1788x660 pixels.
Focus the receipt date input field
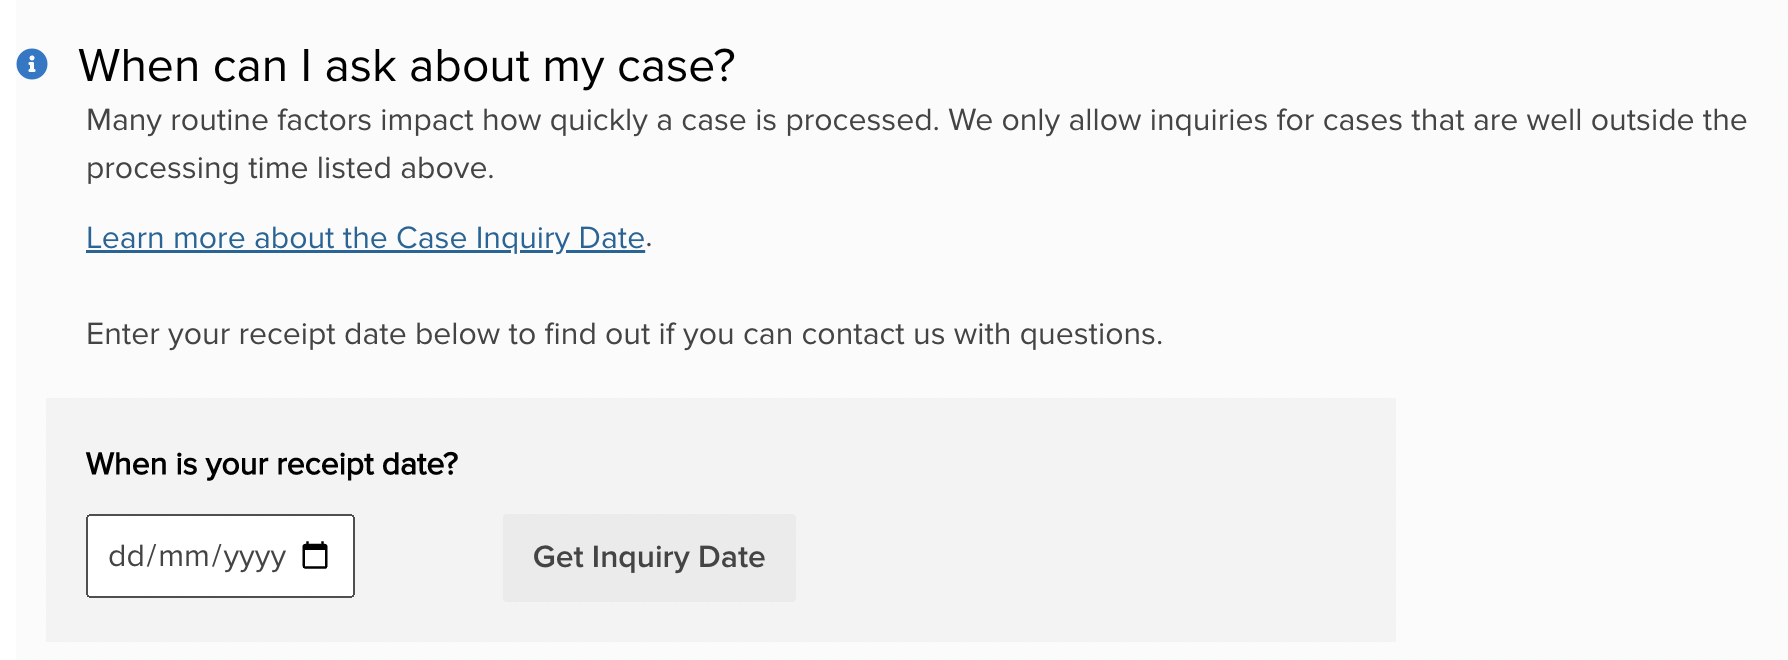(x=220, y=556)
